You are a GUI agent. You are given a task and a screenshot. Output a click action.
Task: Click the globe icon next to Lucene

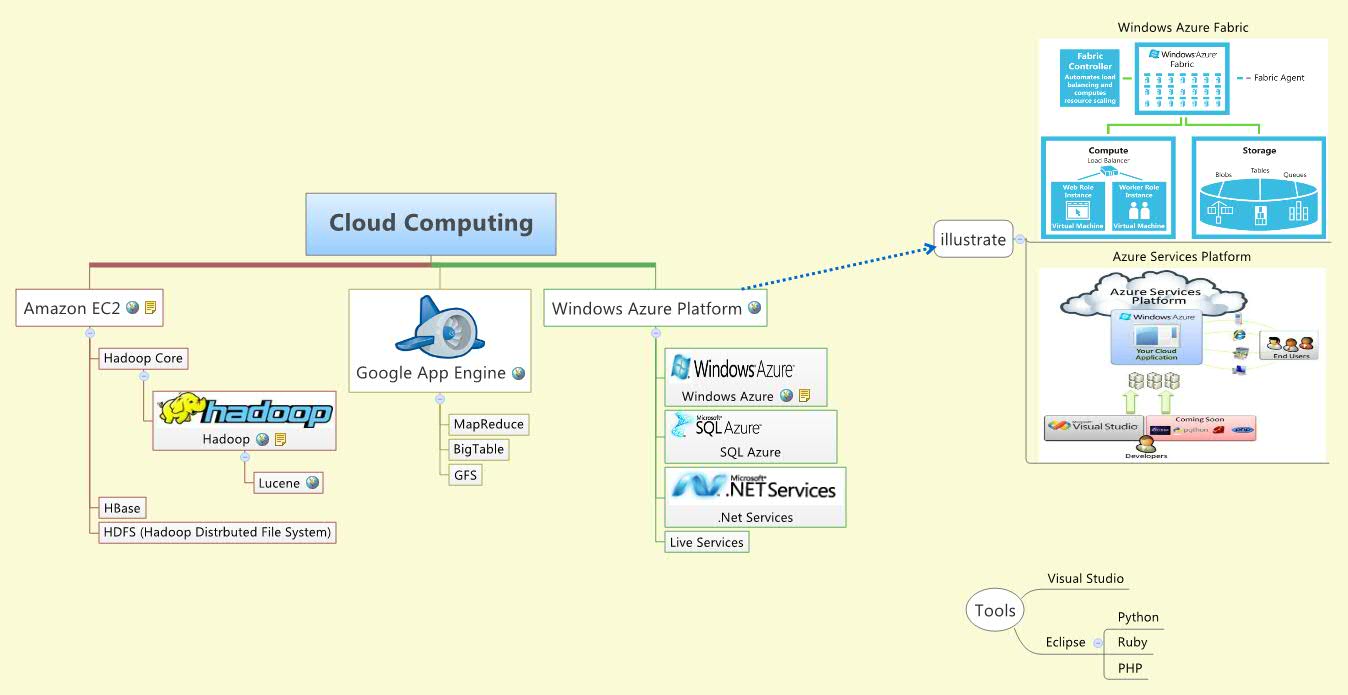[x=312, y=483]
